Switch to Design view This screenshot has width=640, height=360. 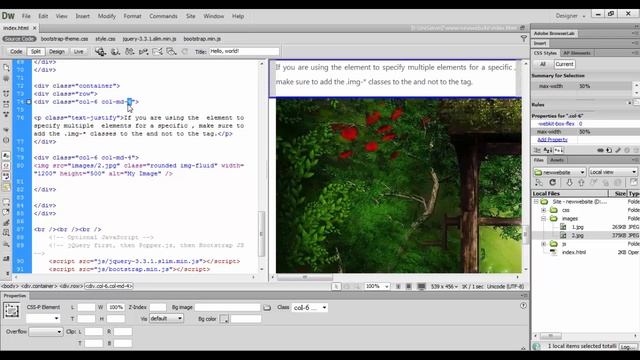[57, 51]
